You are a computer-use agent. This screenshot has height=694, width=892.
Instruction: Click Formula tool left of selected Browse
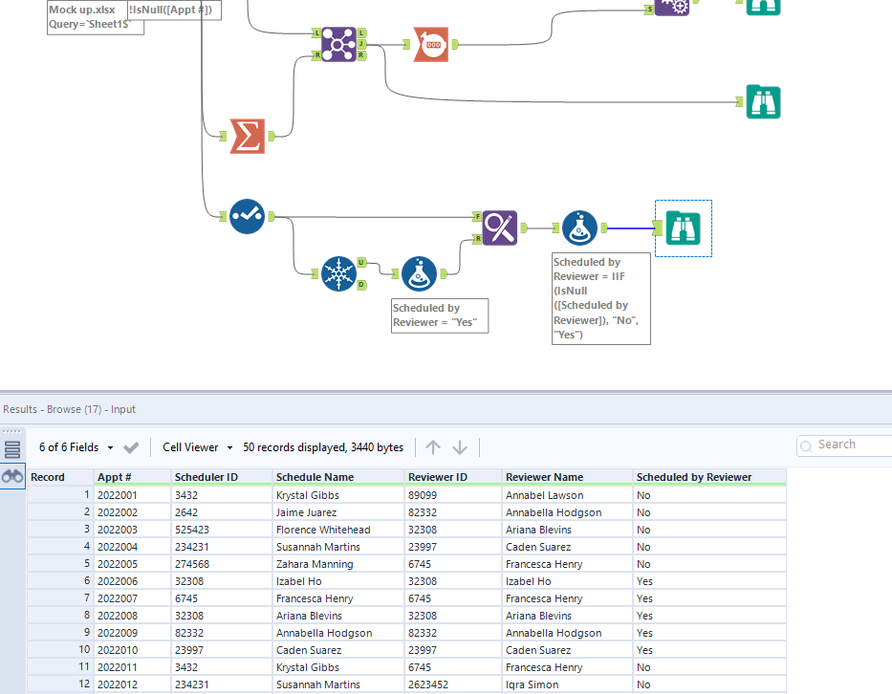579,228
